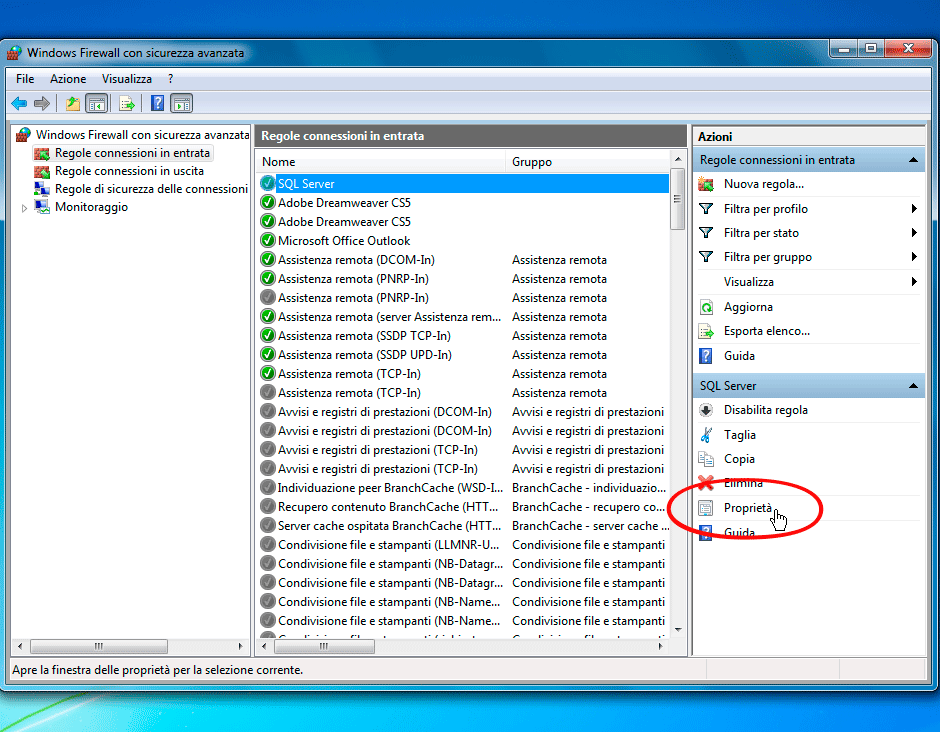The height and width of the screenshot is (732, 940).
Task: Click the Up one level toolbar icon
Action: 73,104
